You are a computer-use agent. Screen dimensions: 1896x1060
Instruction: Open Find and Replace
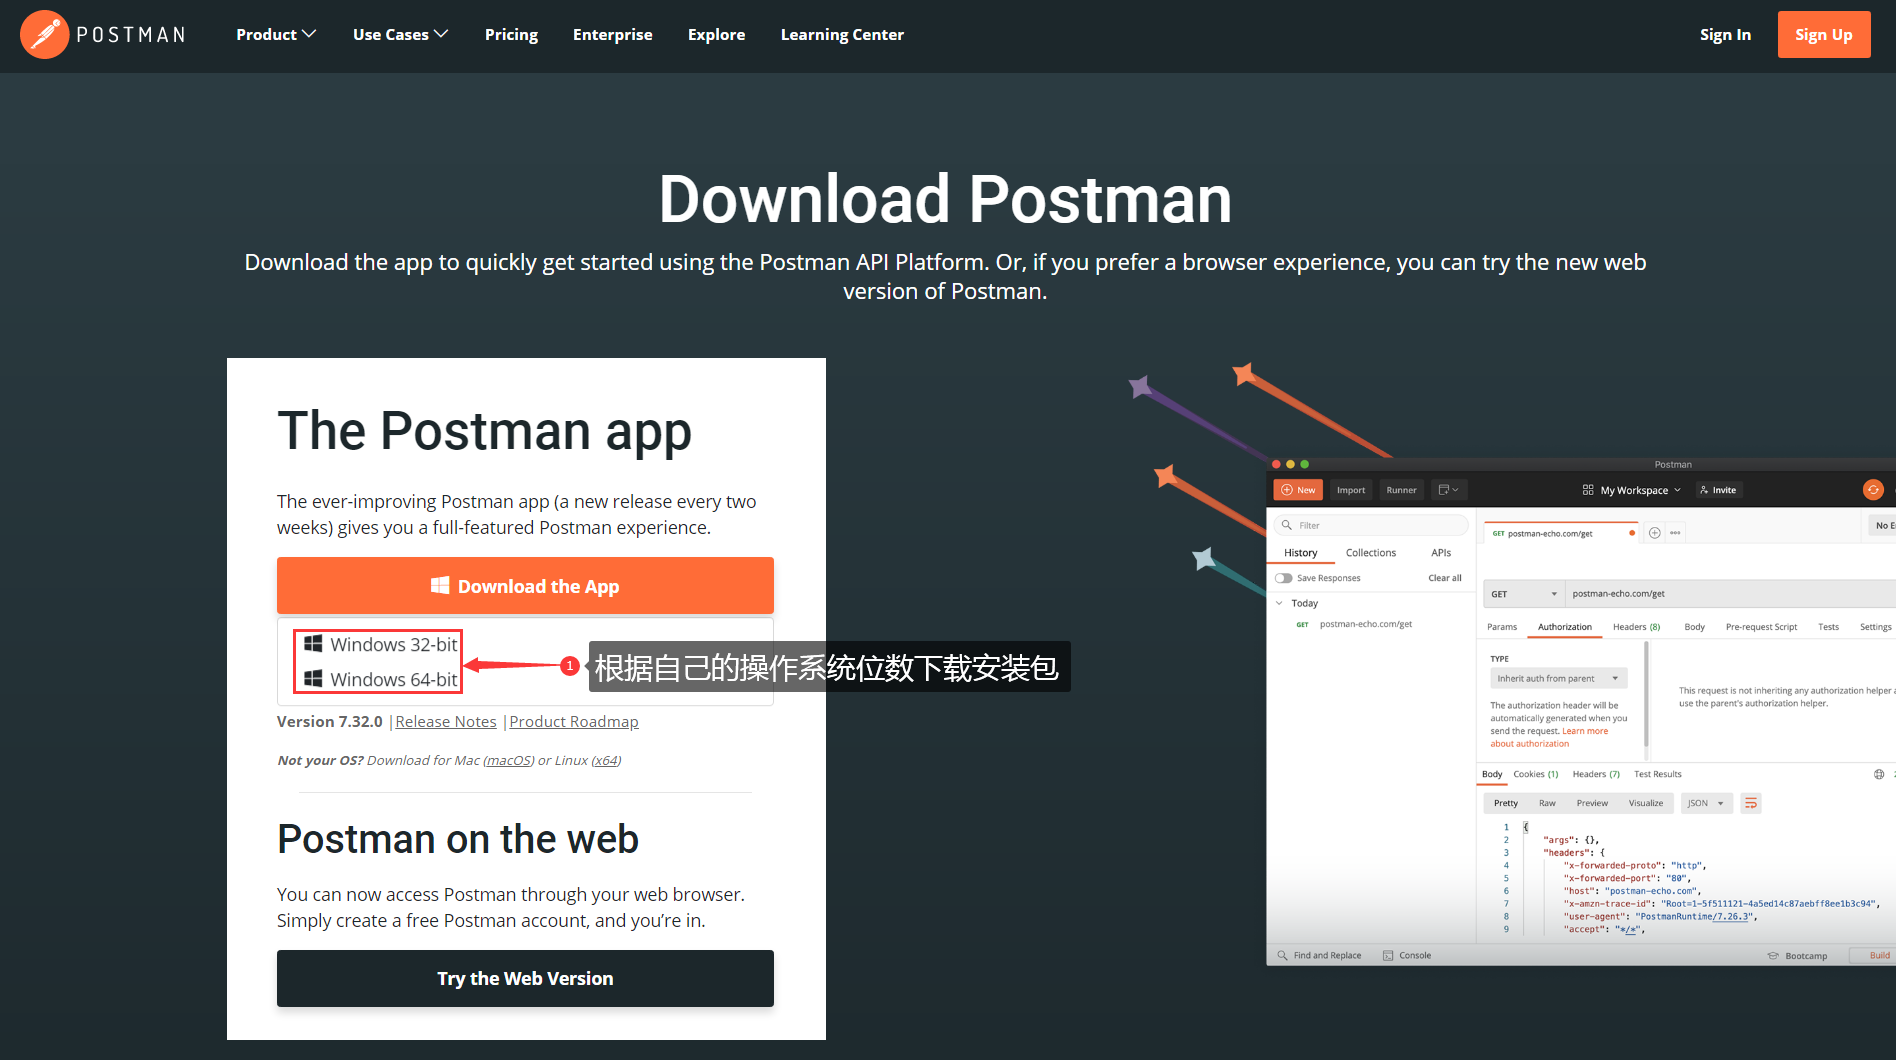pos(1319,955)
